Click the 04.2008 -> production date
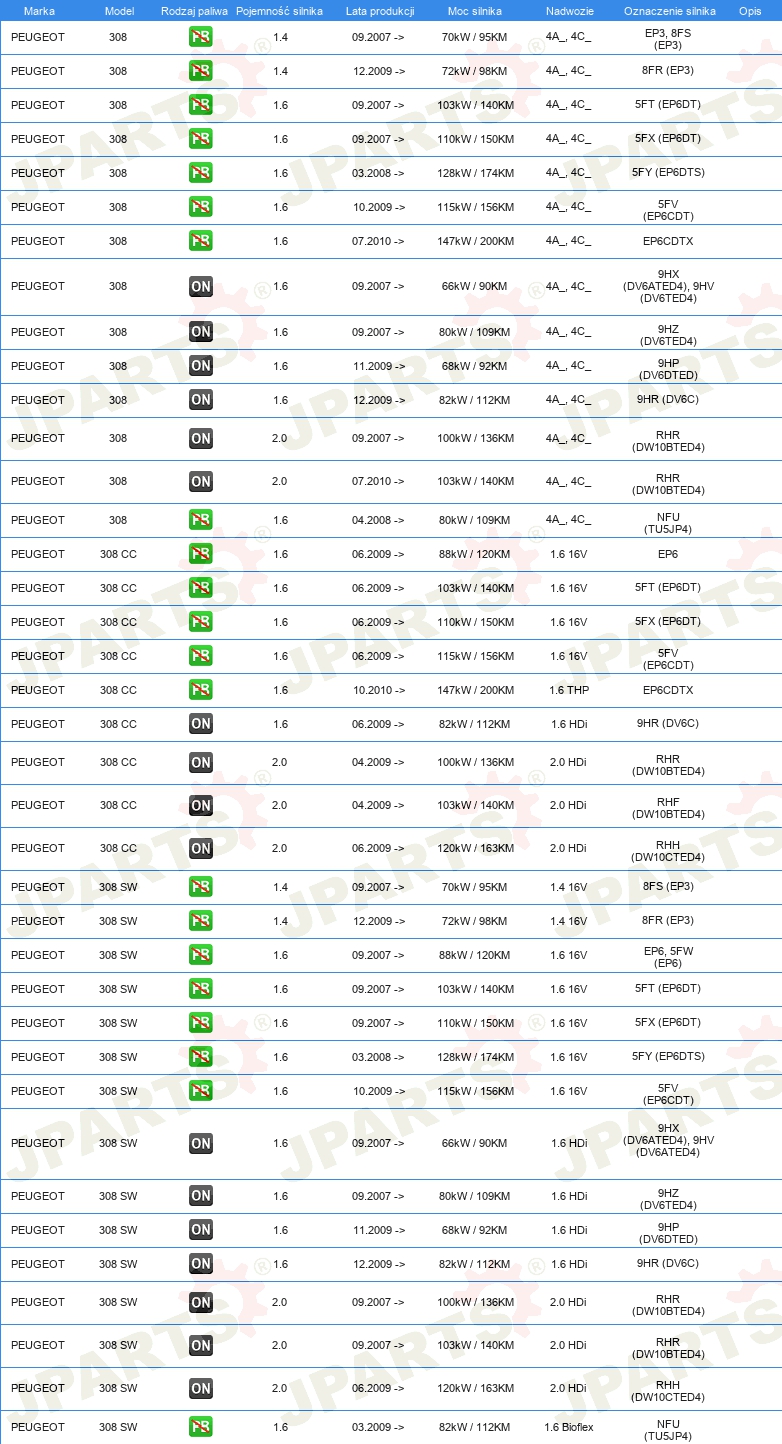 click(378, 520)
